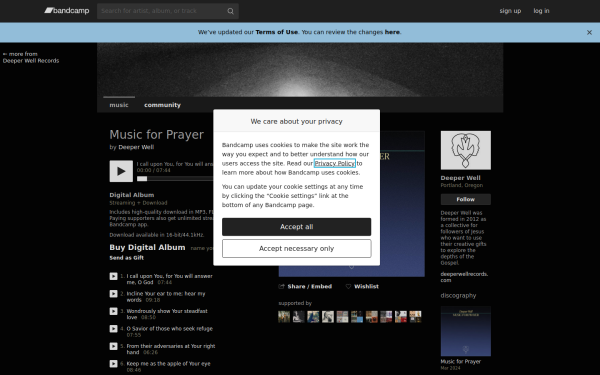Play the album with the large play button
Screen dimensions: 600x375
(x=121, y=171)
